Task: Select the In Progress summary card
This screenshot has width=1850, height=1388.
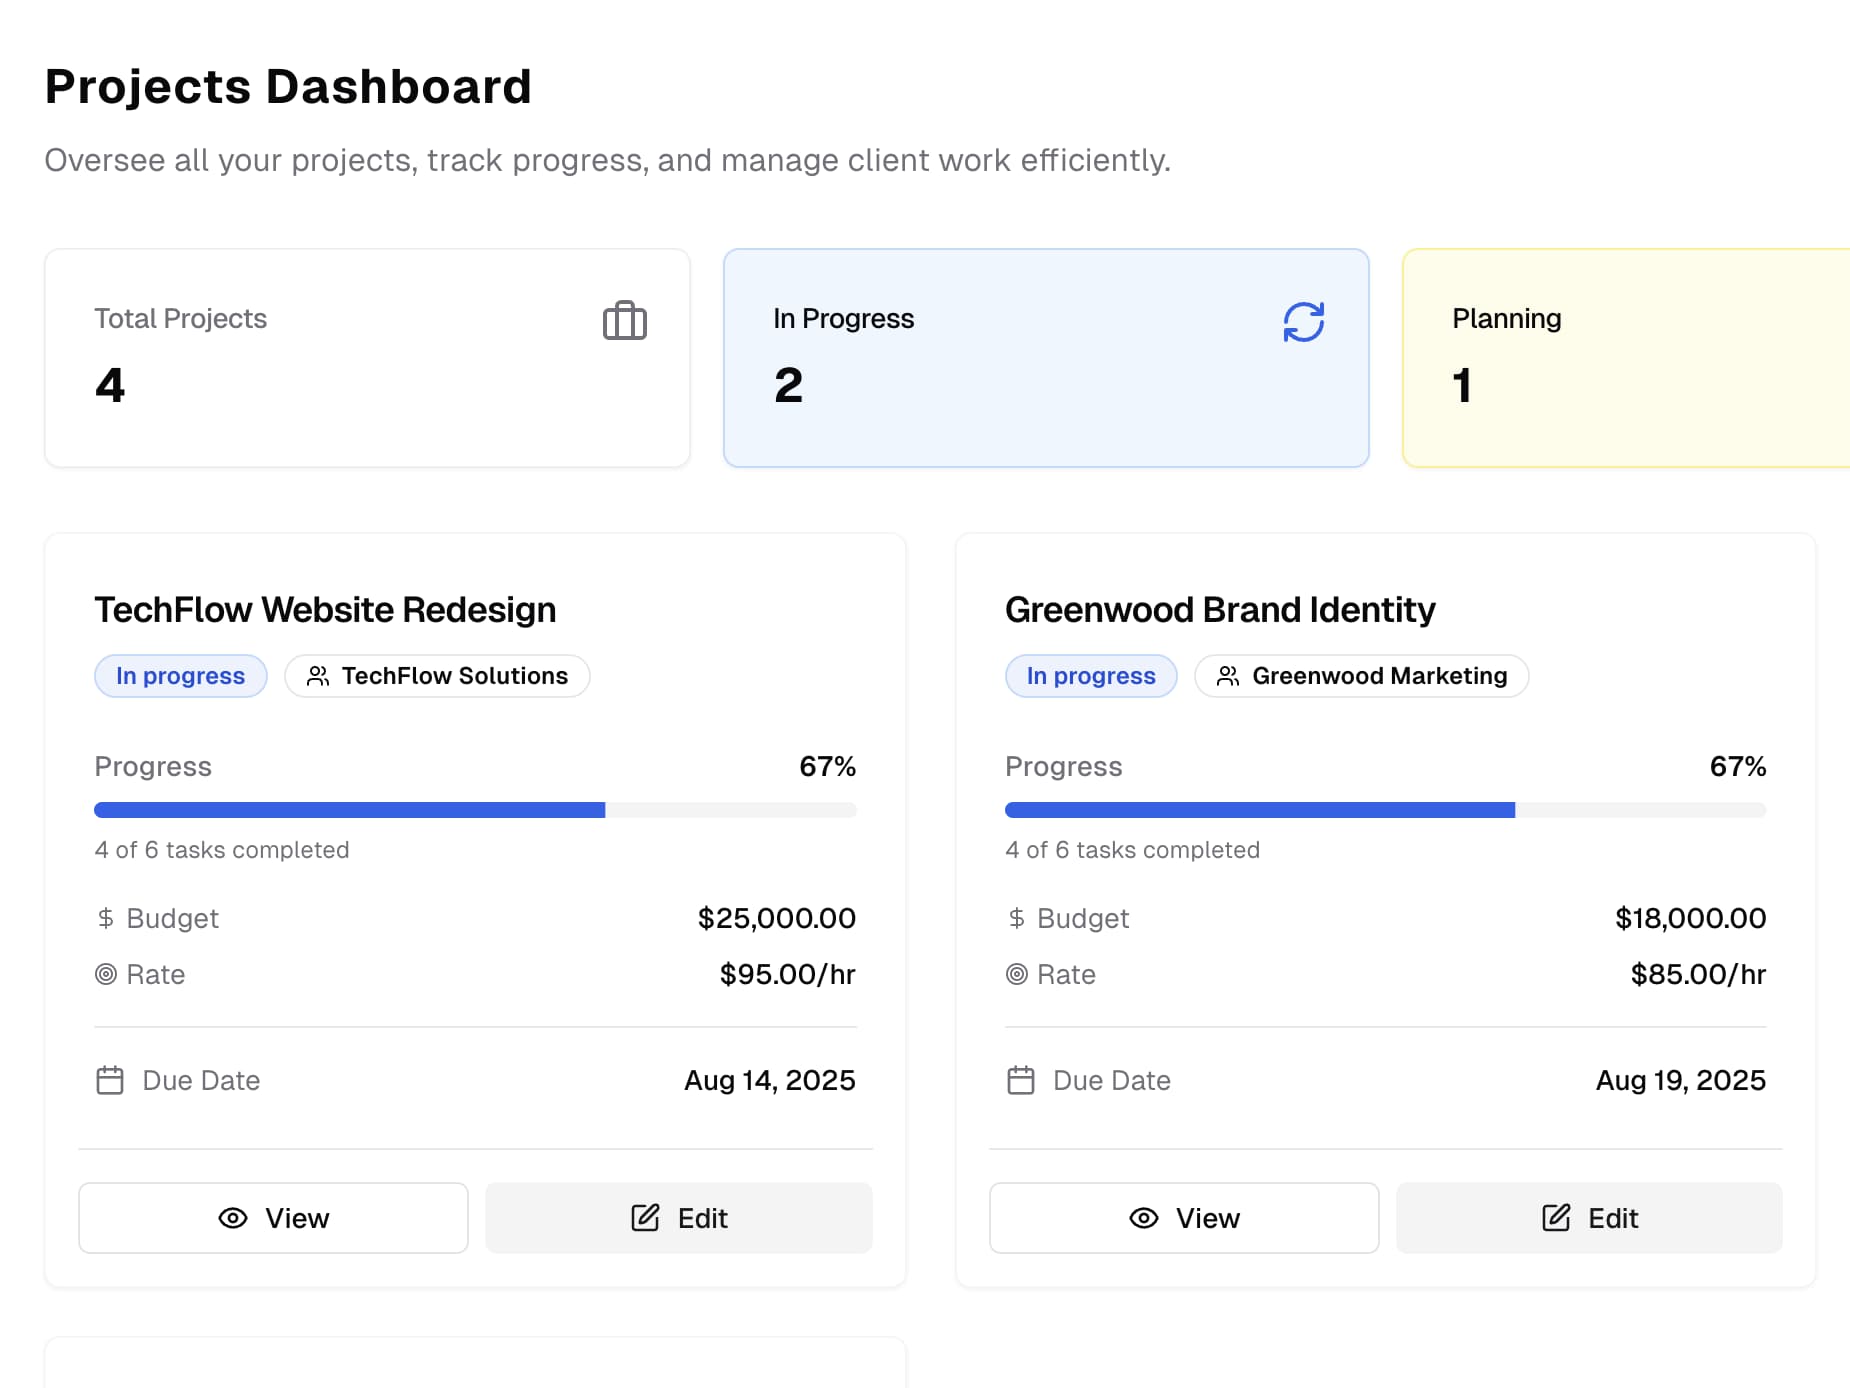Action: pyautogui.click(x=1045, y=358)
